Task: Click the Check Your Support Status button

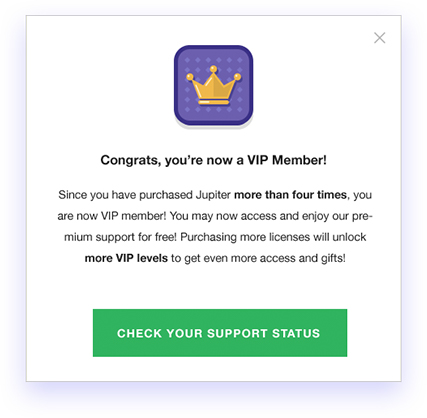Action: tap(220, 333)
